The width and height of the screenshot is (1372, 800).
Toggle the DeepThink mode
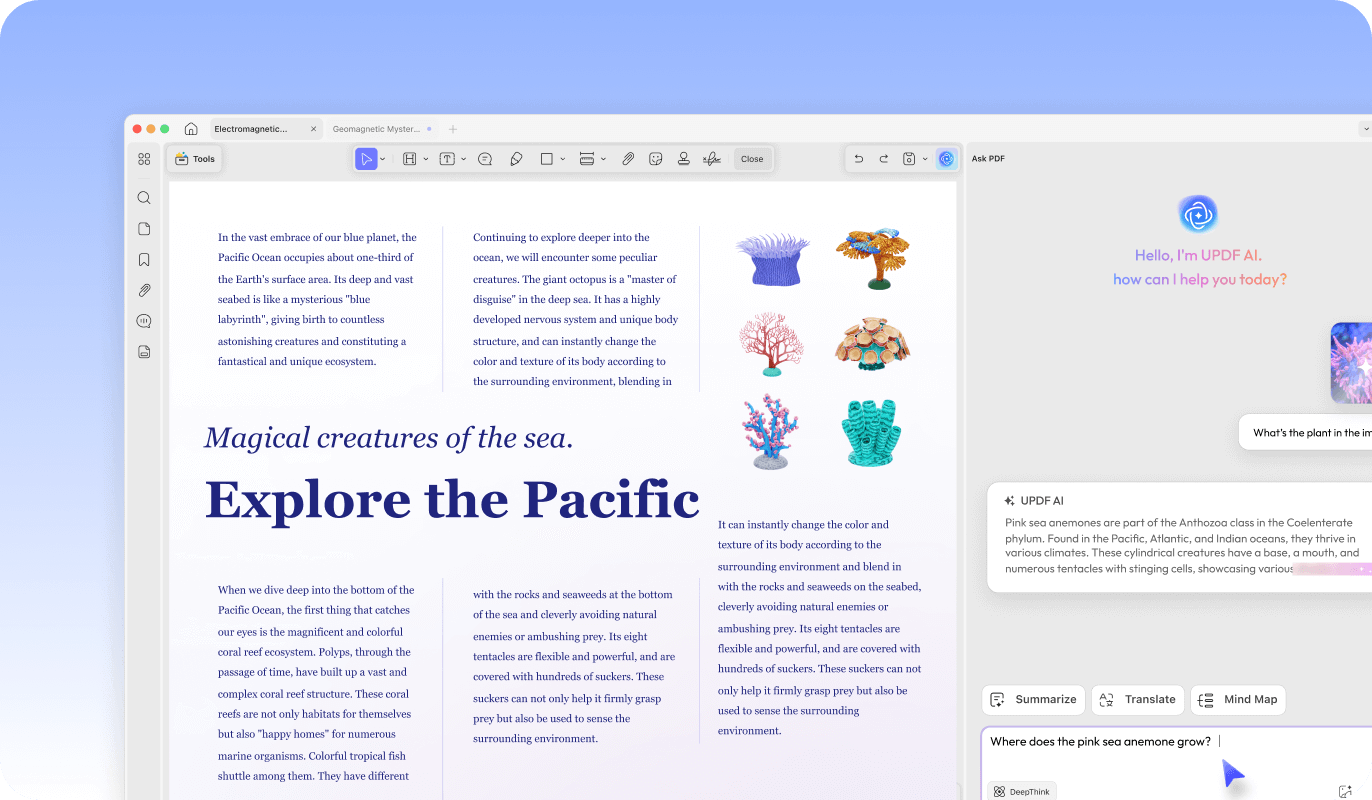coord(1022,791)
